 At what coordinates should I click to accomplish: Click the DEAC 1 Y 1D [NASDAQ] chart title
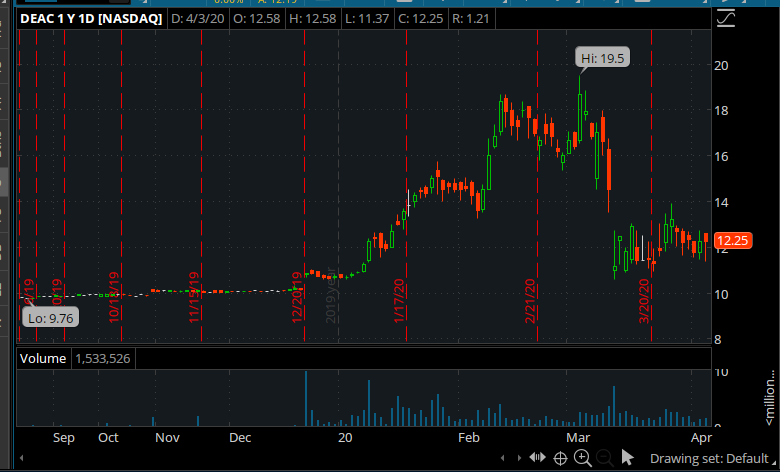click(x=91, y=19)
